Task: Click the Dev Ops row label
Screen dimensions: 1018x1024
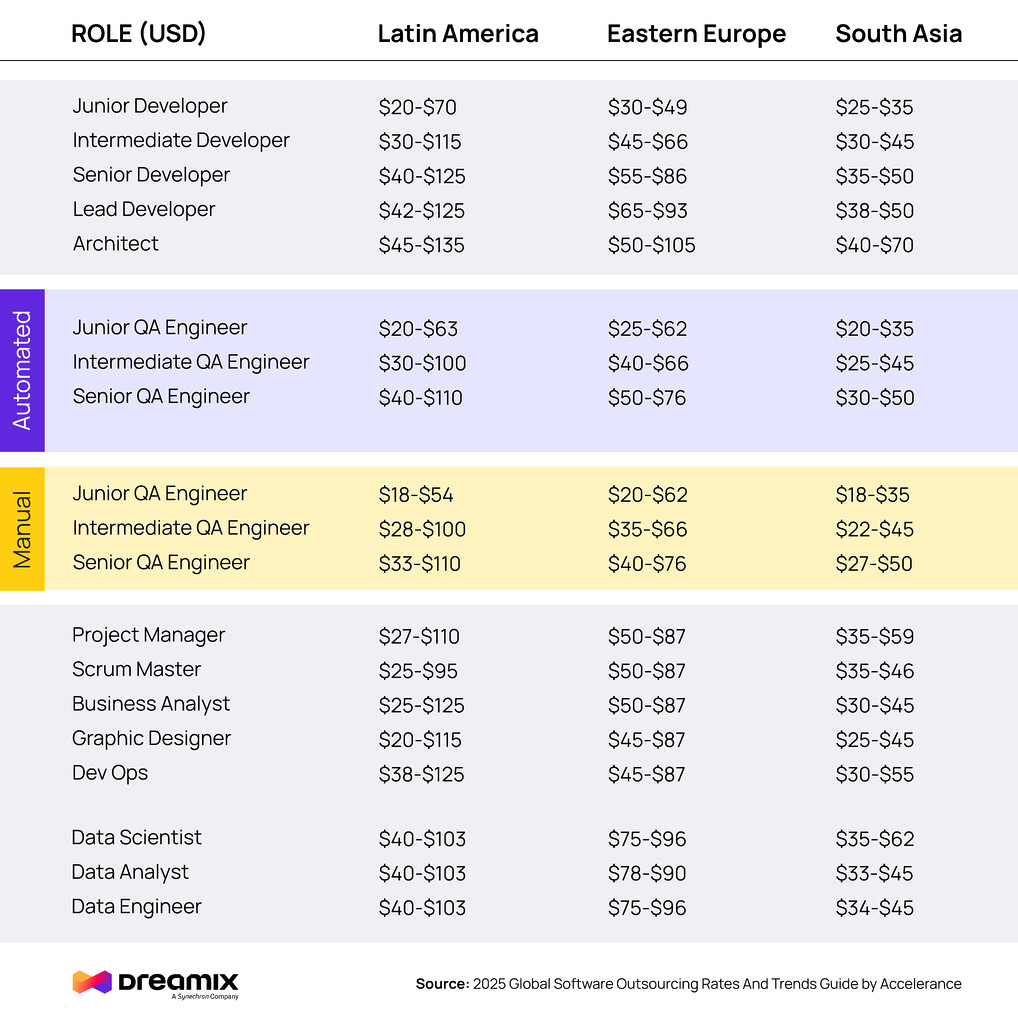Action: pyautogui.click(x=110, y=773)
